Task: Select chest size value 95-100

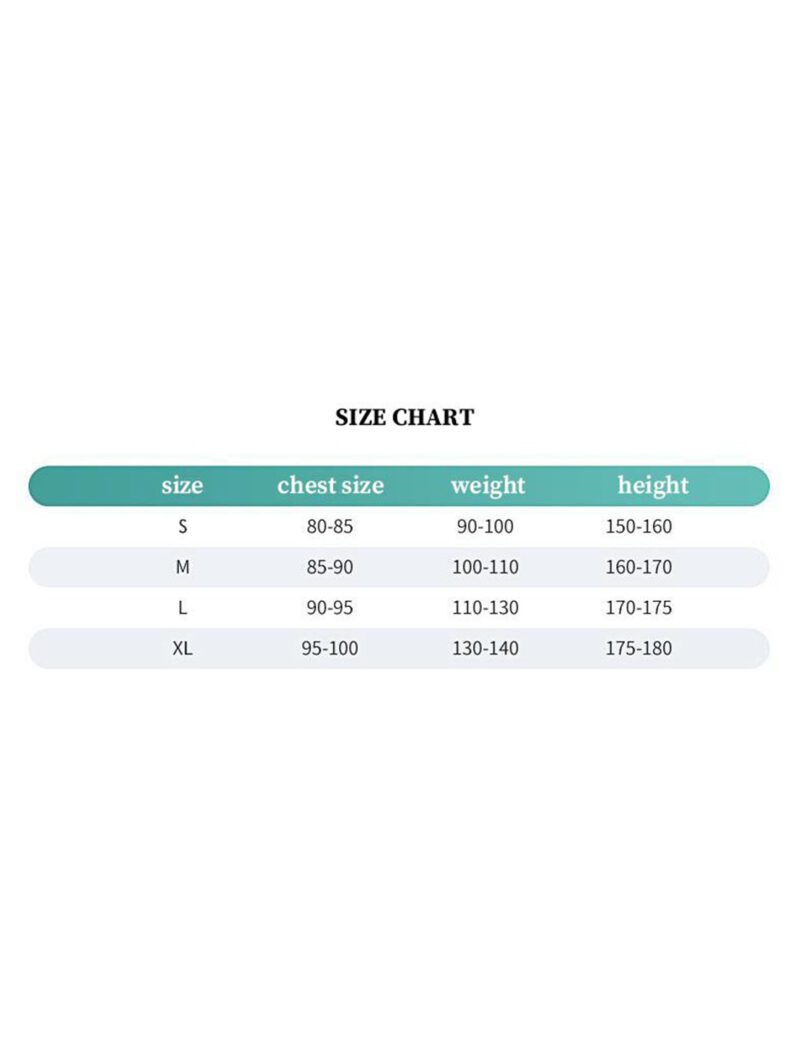Action: (330, 648)
